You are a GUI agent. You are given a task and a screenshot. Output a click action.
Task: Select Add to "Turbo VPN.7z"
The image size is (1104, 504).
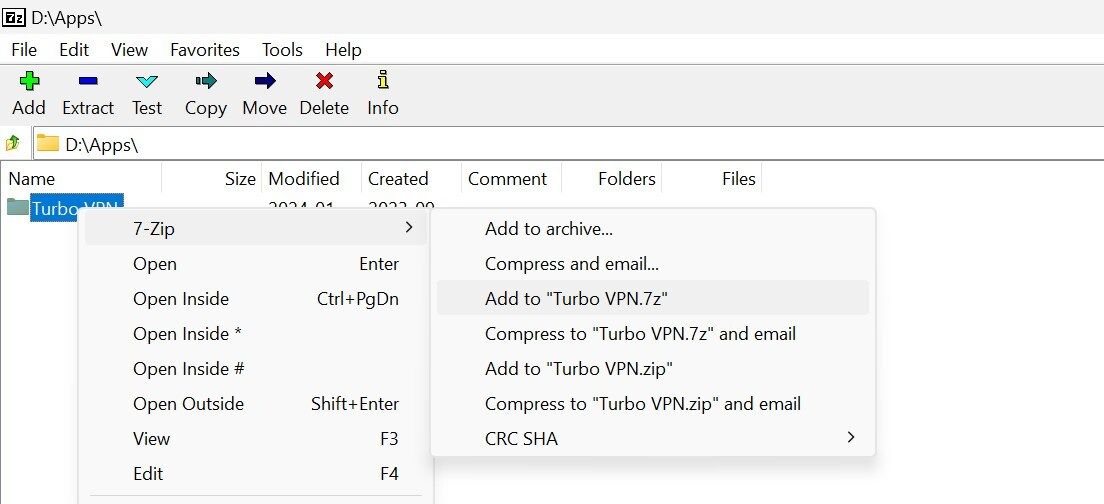click(653, 298)
